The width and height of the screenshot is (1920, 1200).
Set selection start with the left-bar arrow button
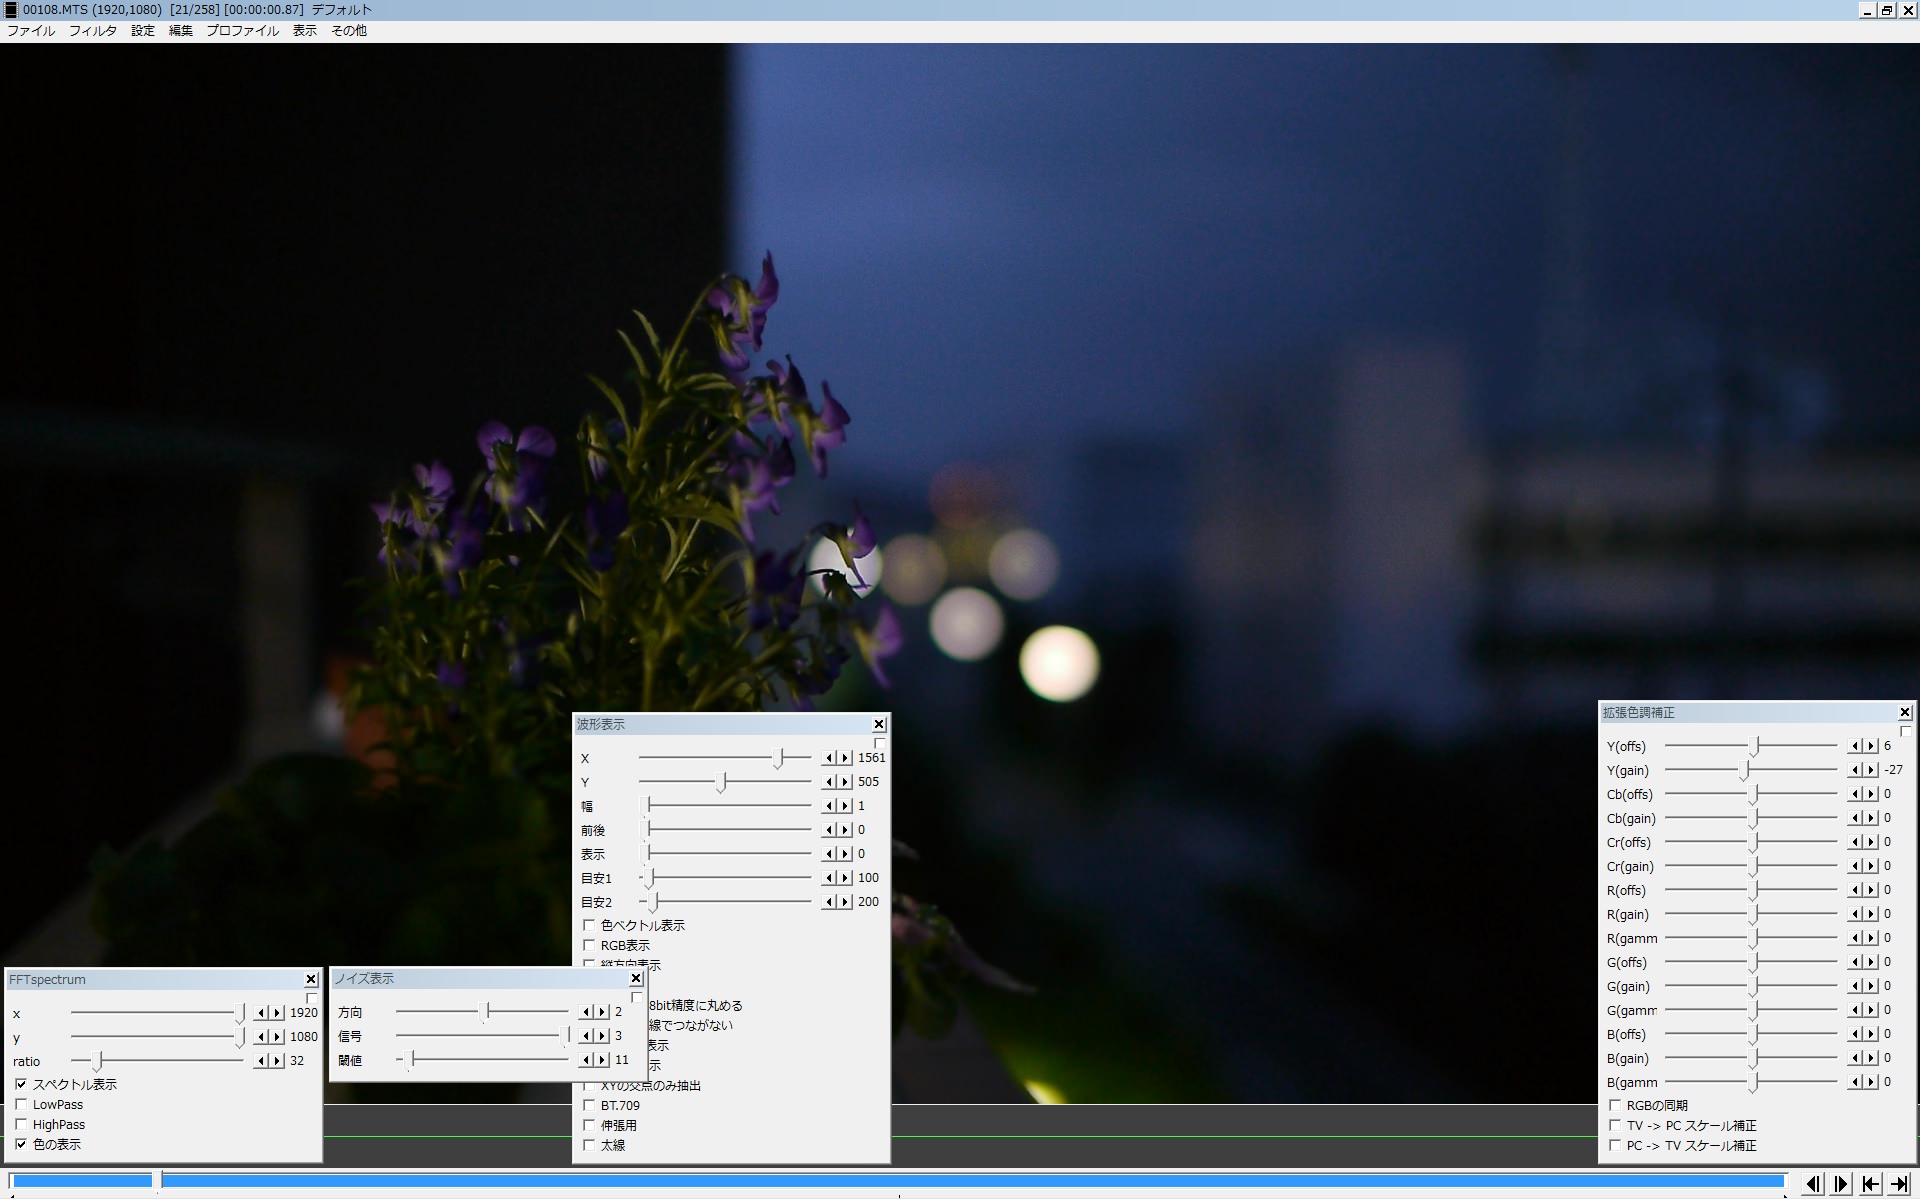coord(1870,1184)
